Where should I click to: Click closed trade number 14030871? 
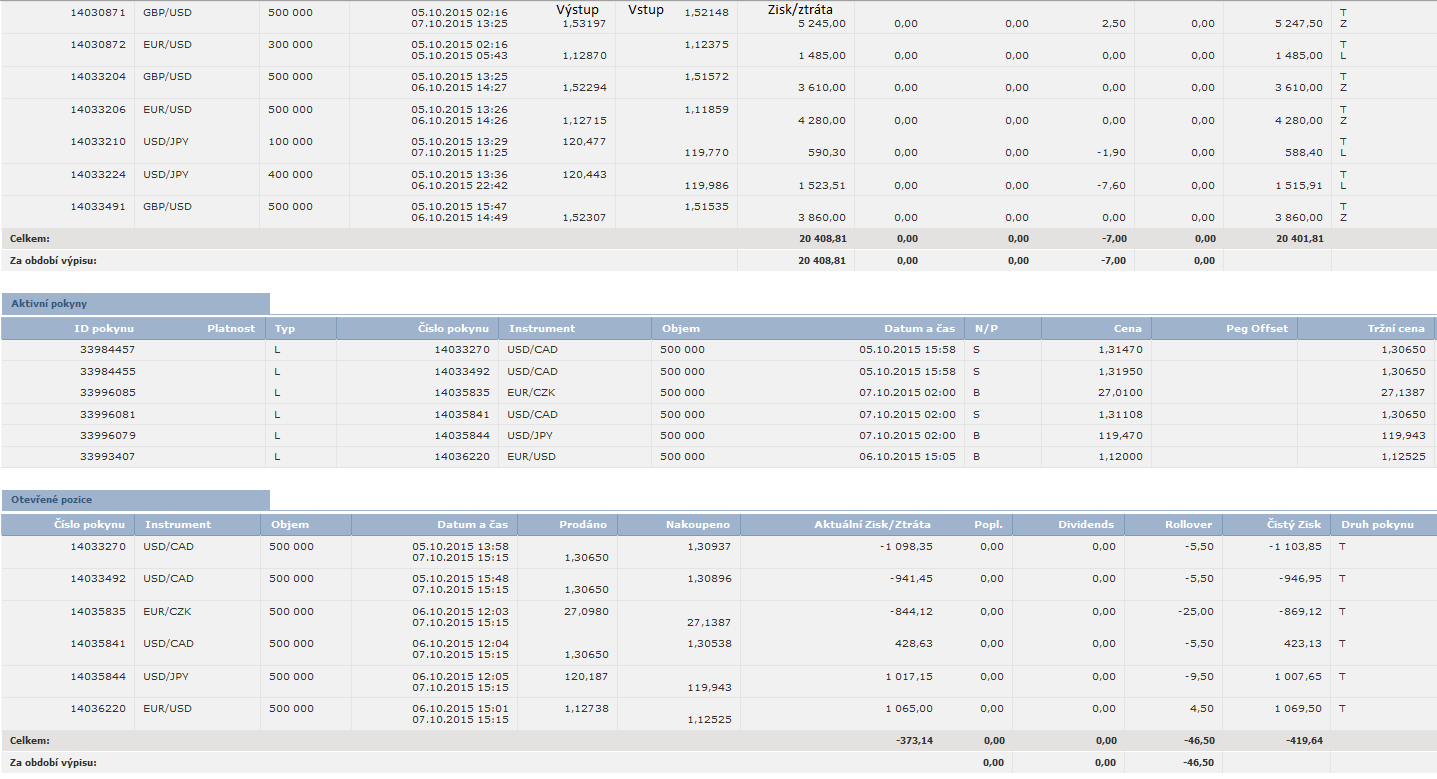[x=98, y=12]
